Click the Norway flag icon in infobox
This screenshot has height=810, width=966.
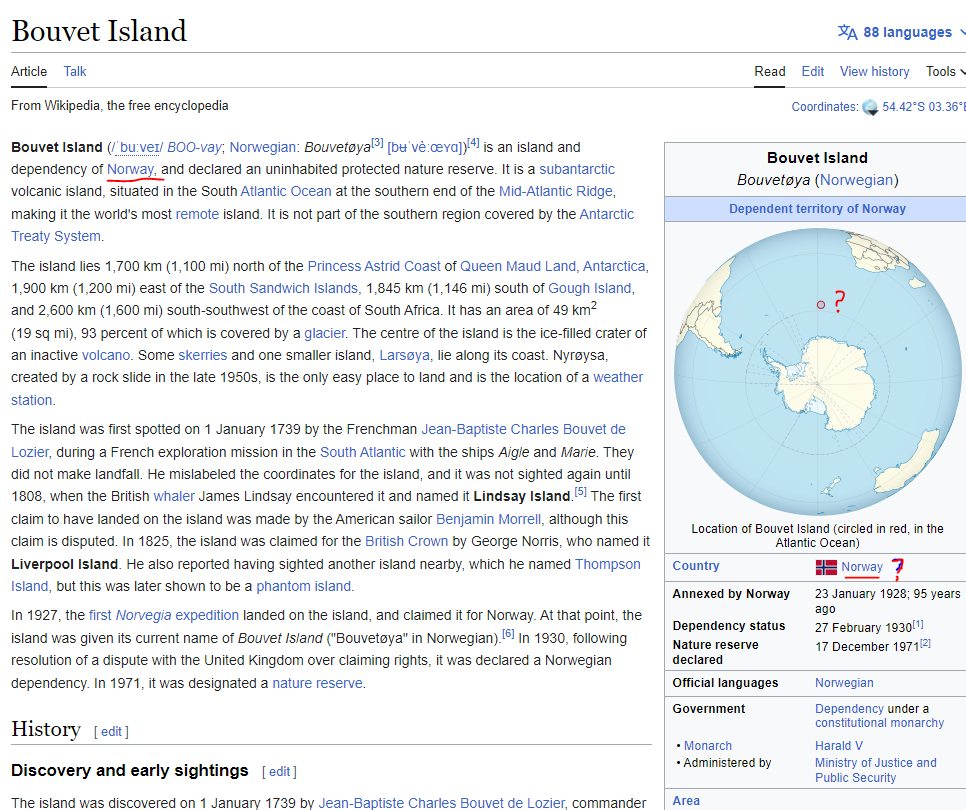[x=826, y=567]
